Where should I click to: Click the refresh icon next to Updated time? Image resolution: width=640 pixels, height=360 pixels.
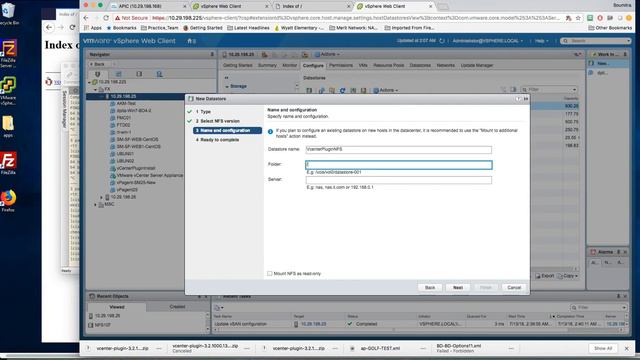coord(442,41)
